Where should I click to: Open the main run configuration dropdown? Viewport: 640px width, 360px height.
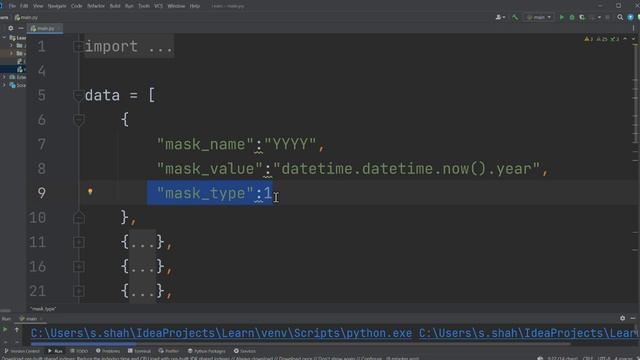pos(539,17)
